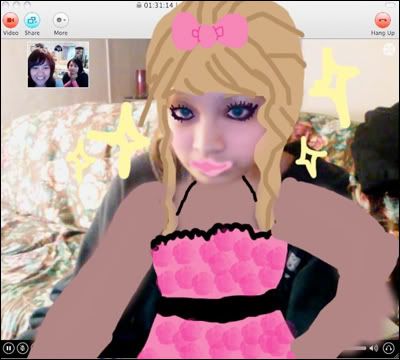Click the 01:31:14 call duration
This screenshot has width=400, height=360.
pos(159,5)
